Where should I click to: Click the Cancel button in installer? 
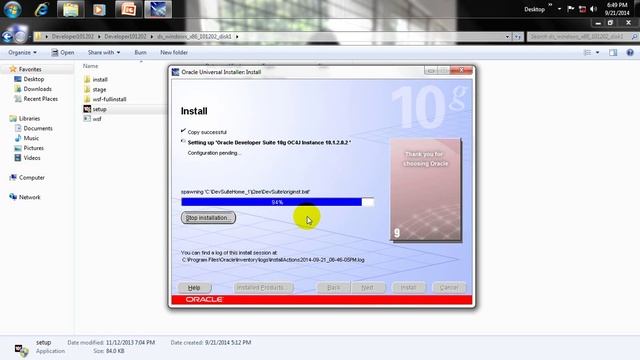449,288
